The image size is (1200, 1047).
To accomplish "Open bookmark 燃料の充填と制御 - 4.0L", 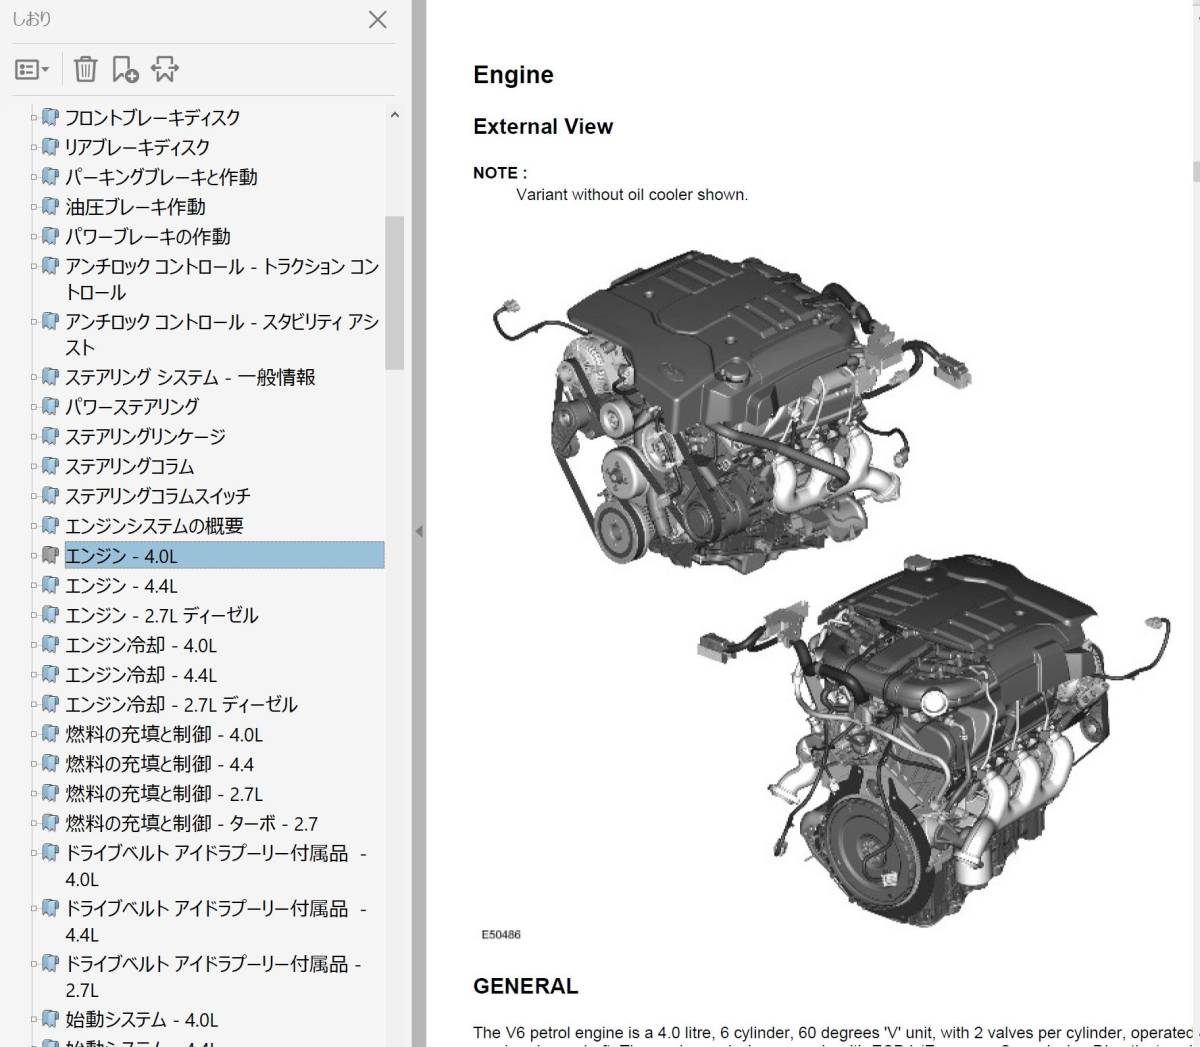I will [164, 735].
